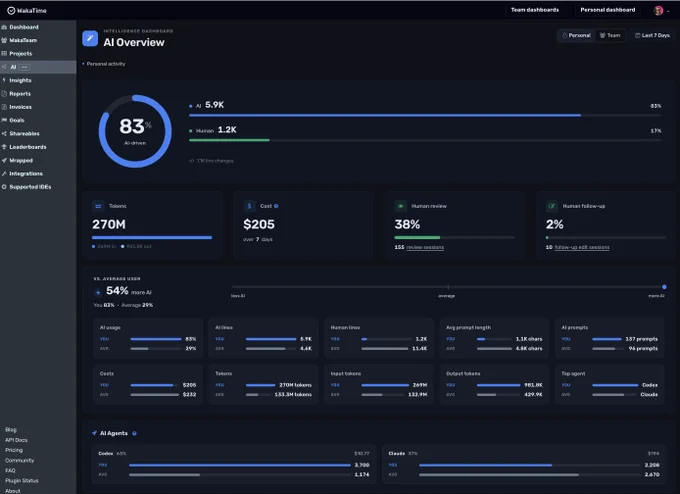680x494 pixels.
Task: Click the Dashboard sidebar icon
Action: coord(4,27)
